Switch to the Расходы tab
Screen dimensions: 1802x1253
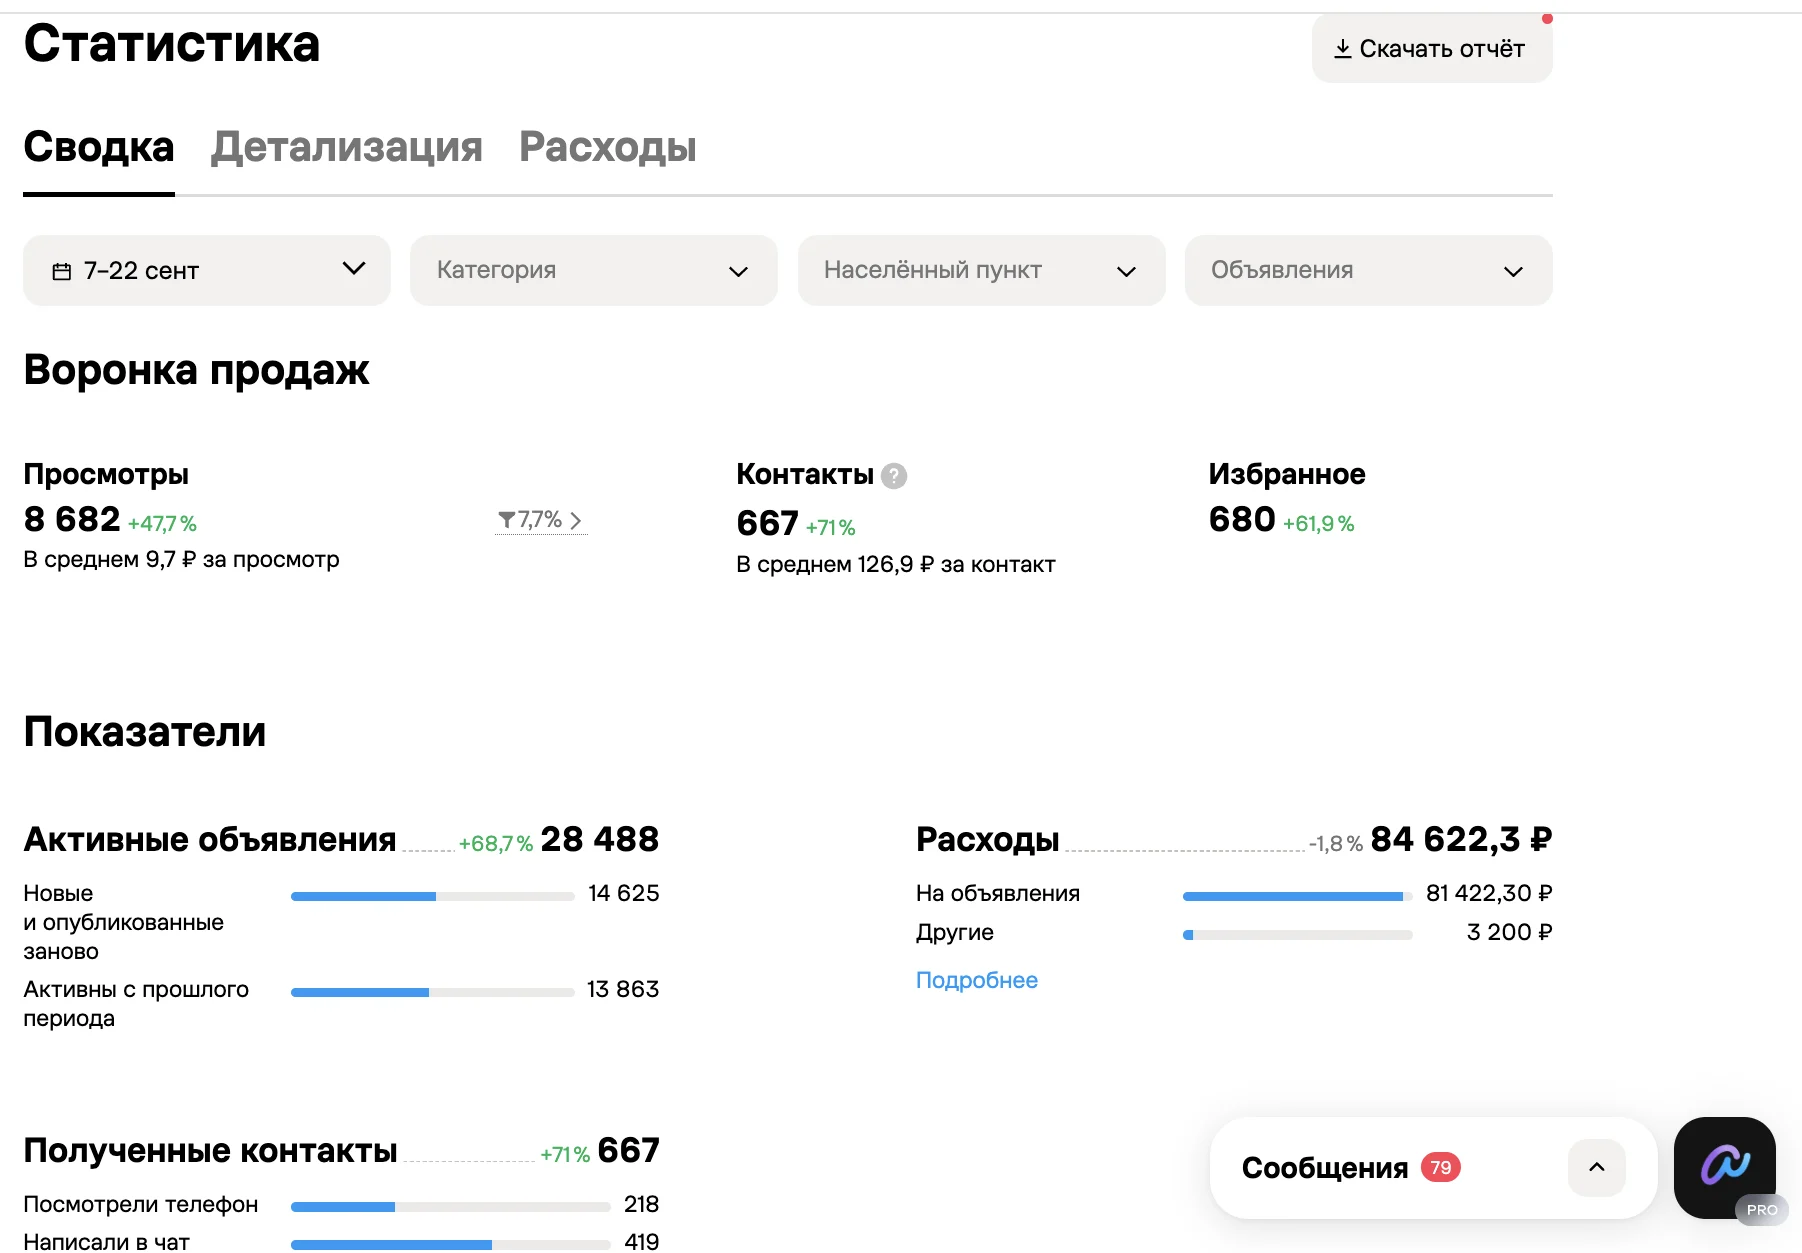[608, 147]
